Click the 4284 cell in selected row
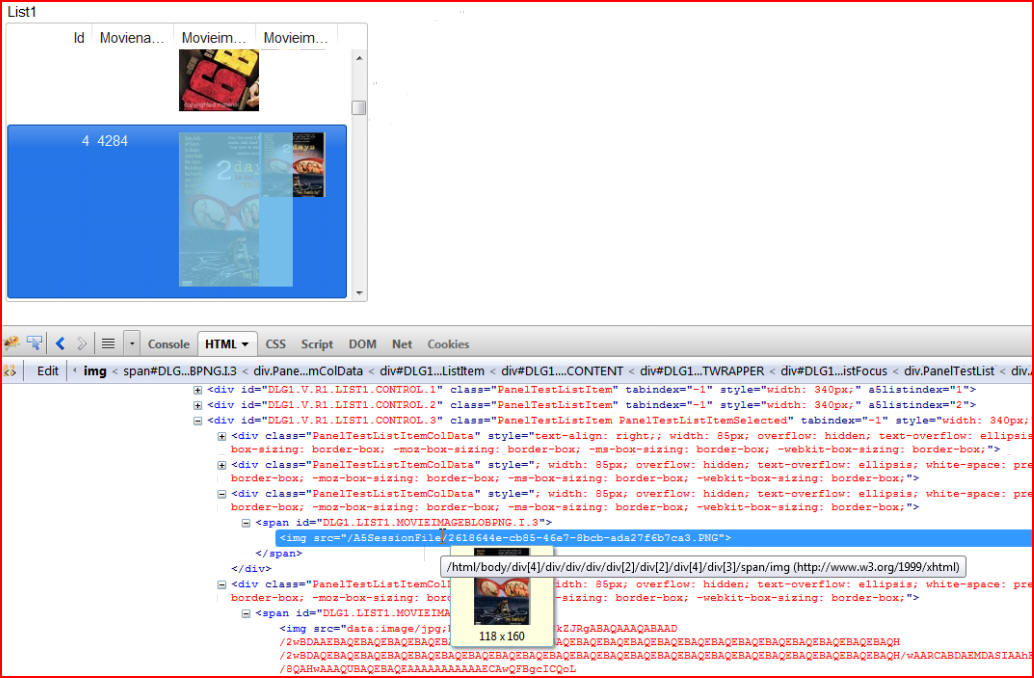 coord(113,140)
